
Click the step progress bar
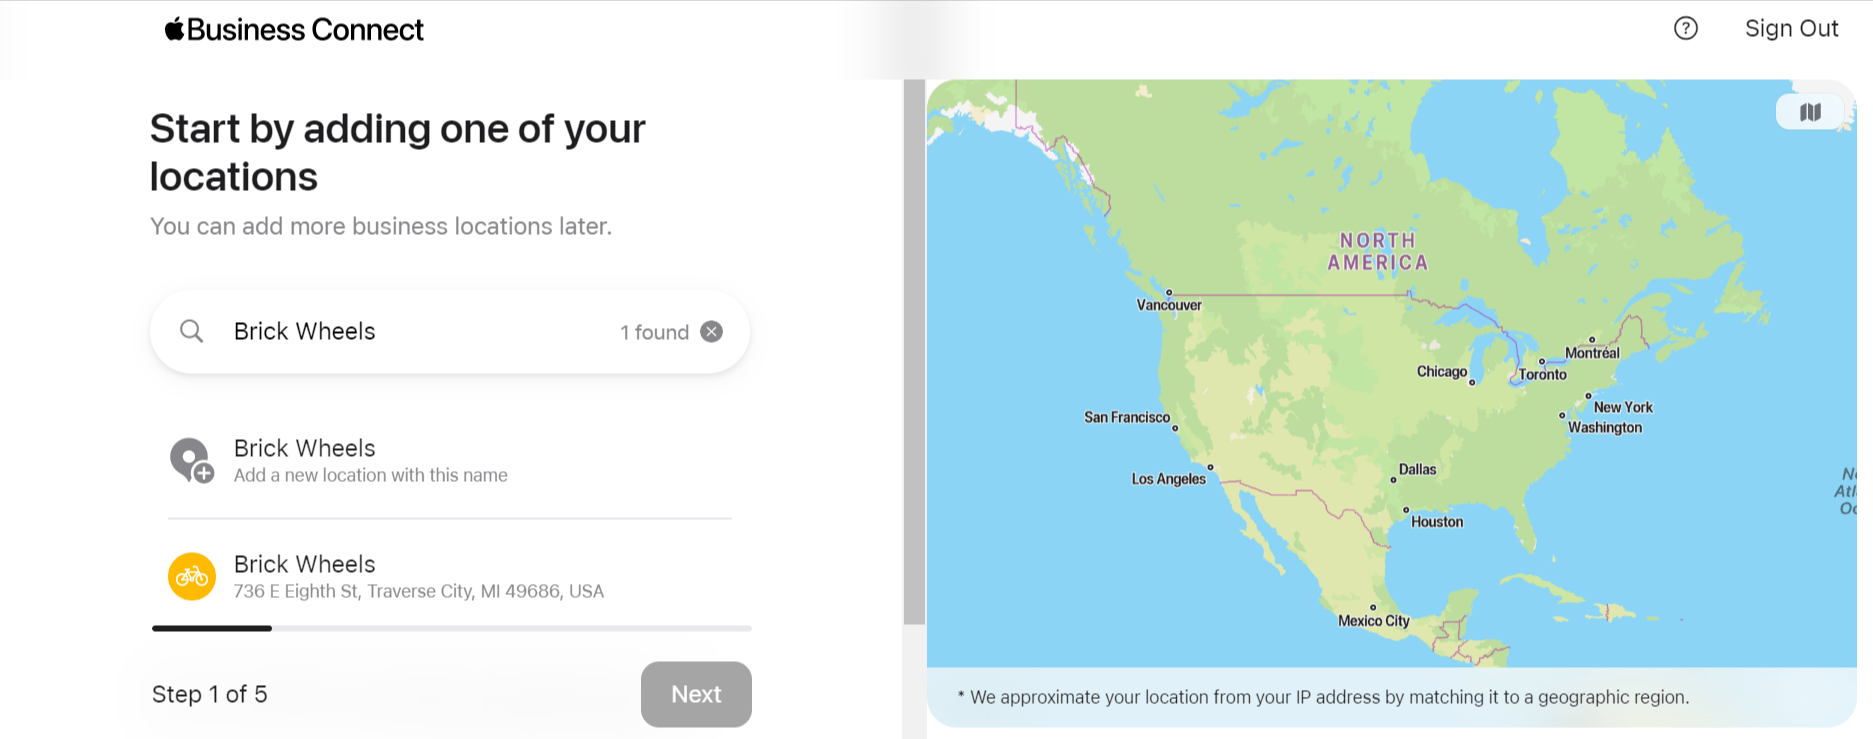(452, 628)
